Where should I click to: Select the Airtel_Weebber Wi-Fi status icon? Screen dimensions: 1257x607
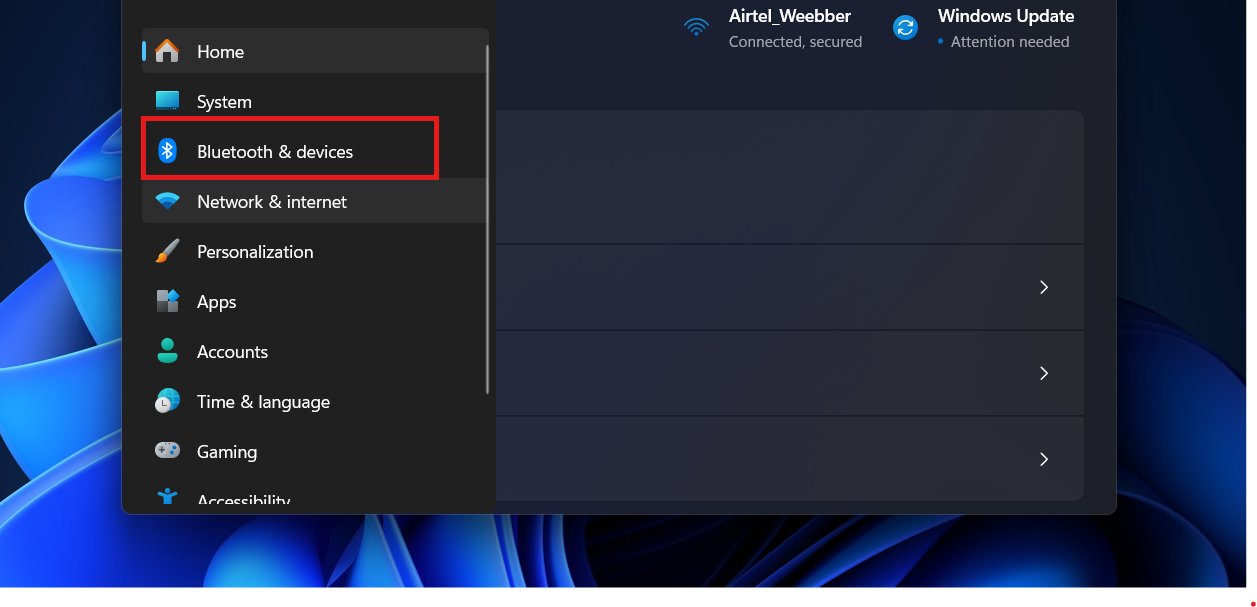pos(696,27)
